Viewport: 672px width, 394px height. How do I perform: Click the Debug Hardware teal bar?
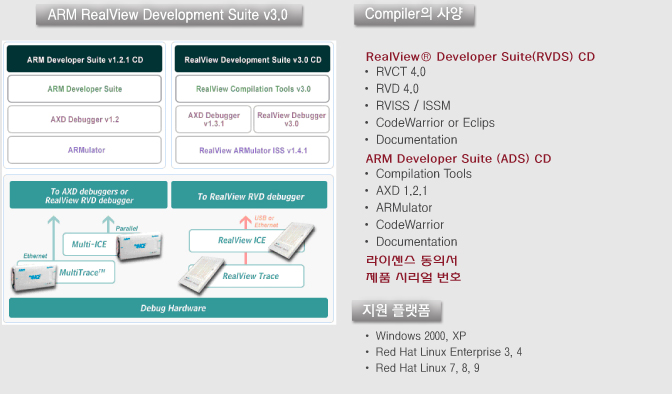(168, 308)
